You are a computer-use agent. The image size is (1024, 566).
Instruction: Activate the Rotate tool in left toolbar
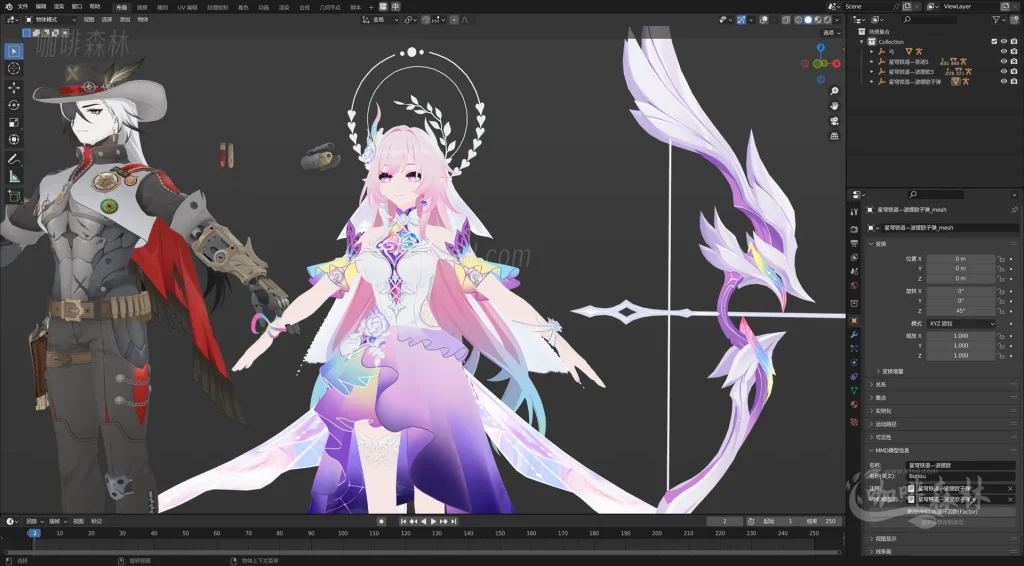point(14,105)
